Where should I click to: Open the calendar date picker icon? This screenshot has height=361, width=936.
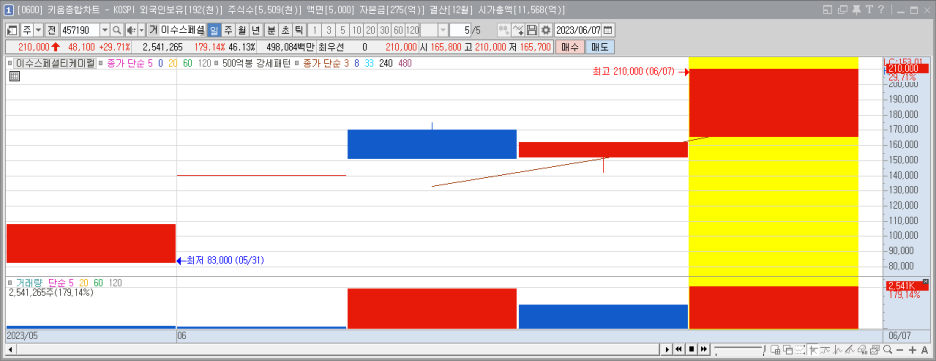[608, 30]
